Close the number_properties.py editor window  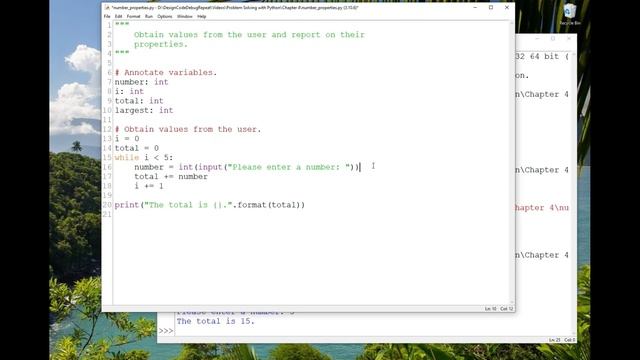pos(507,7)
